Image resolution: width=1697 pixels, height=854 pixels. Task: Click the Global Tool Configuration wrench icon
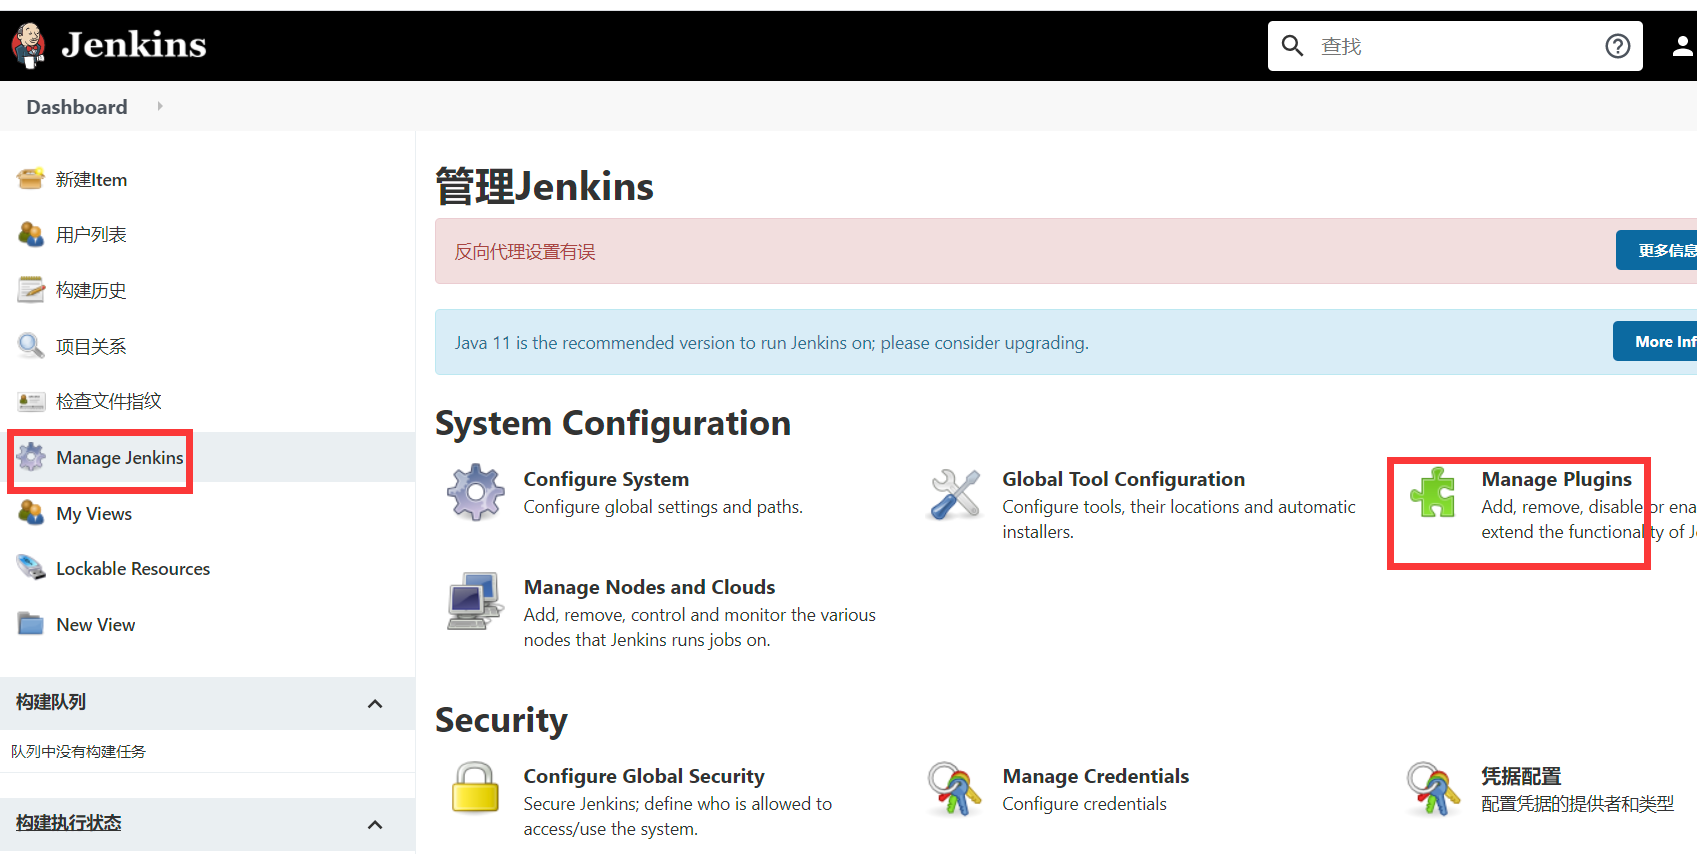(x=955, y=494)
